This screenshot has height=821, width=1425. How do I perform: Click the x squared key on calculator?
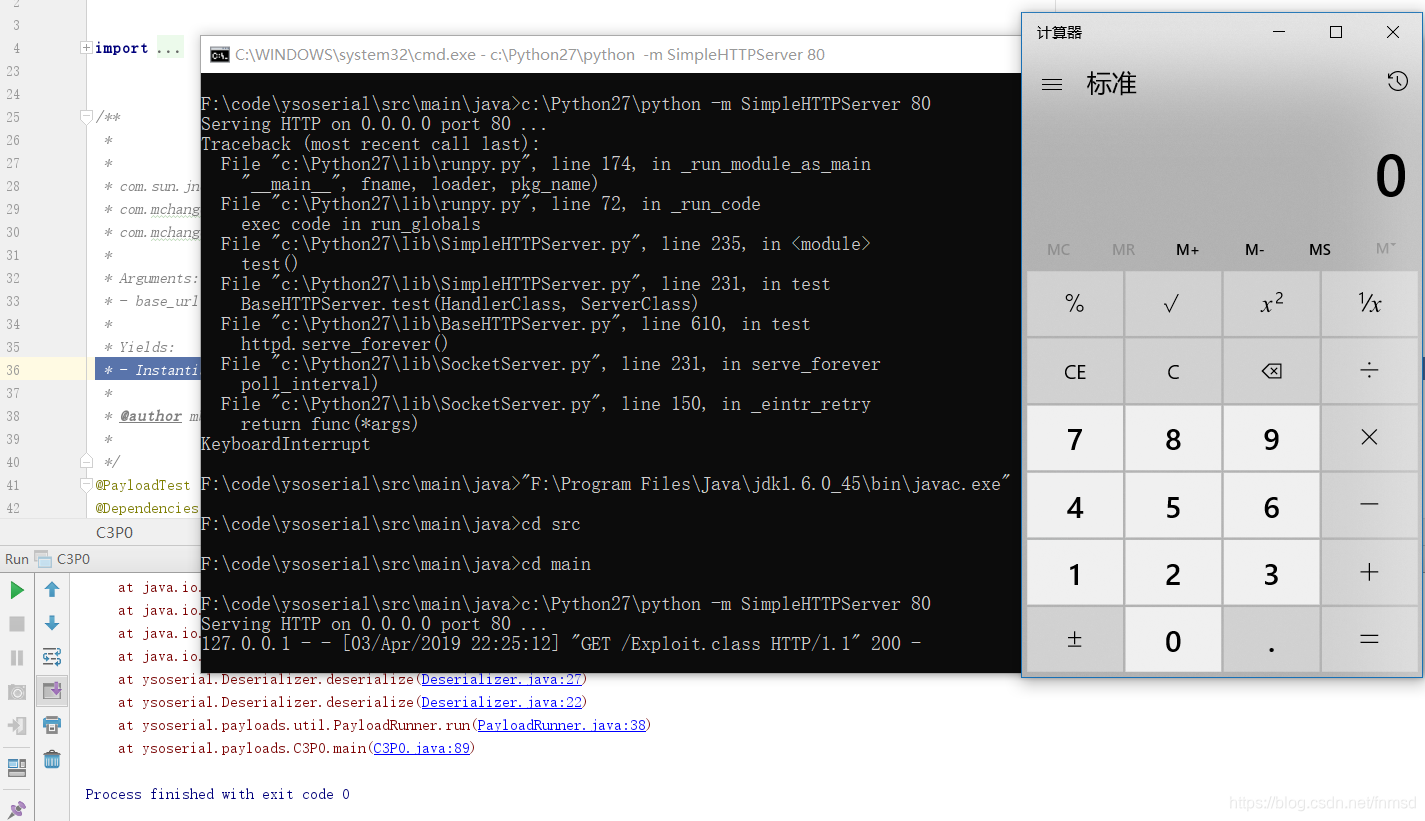point(1271,304)
